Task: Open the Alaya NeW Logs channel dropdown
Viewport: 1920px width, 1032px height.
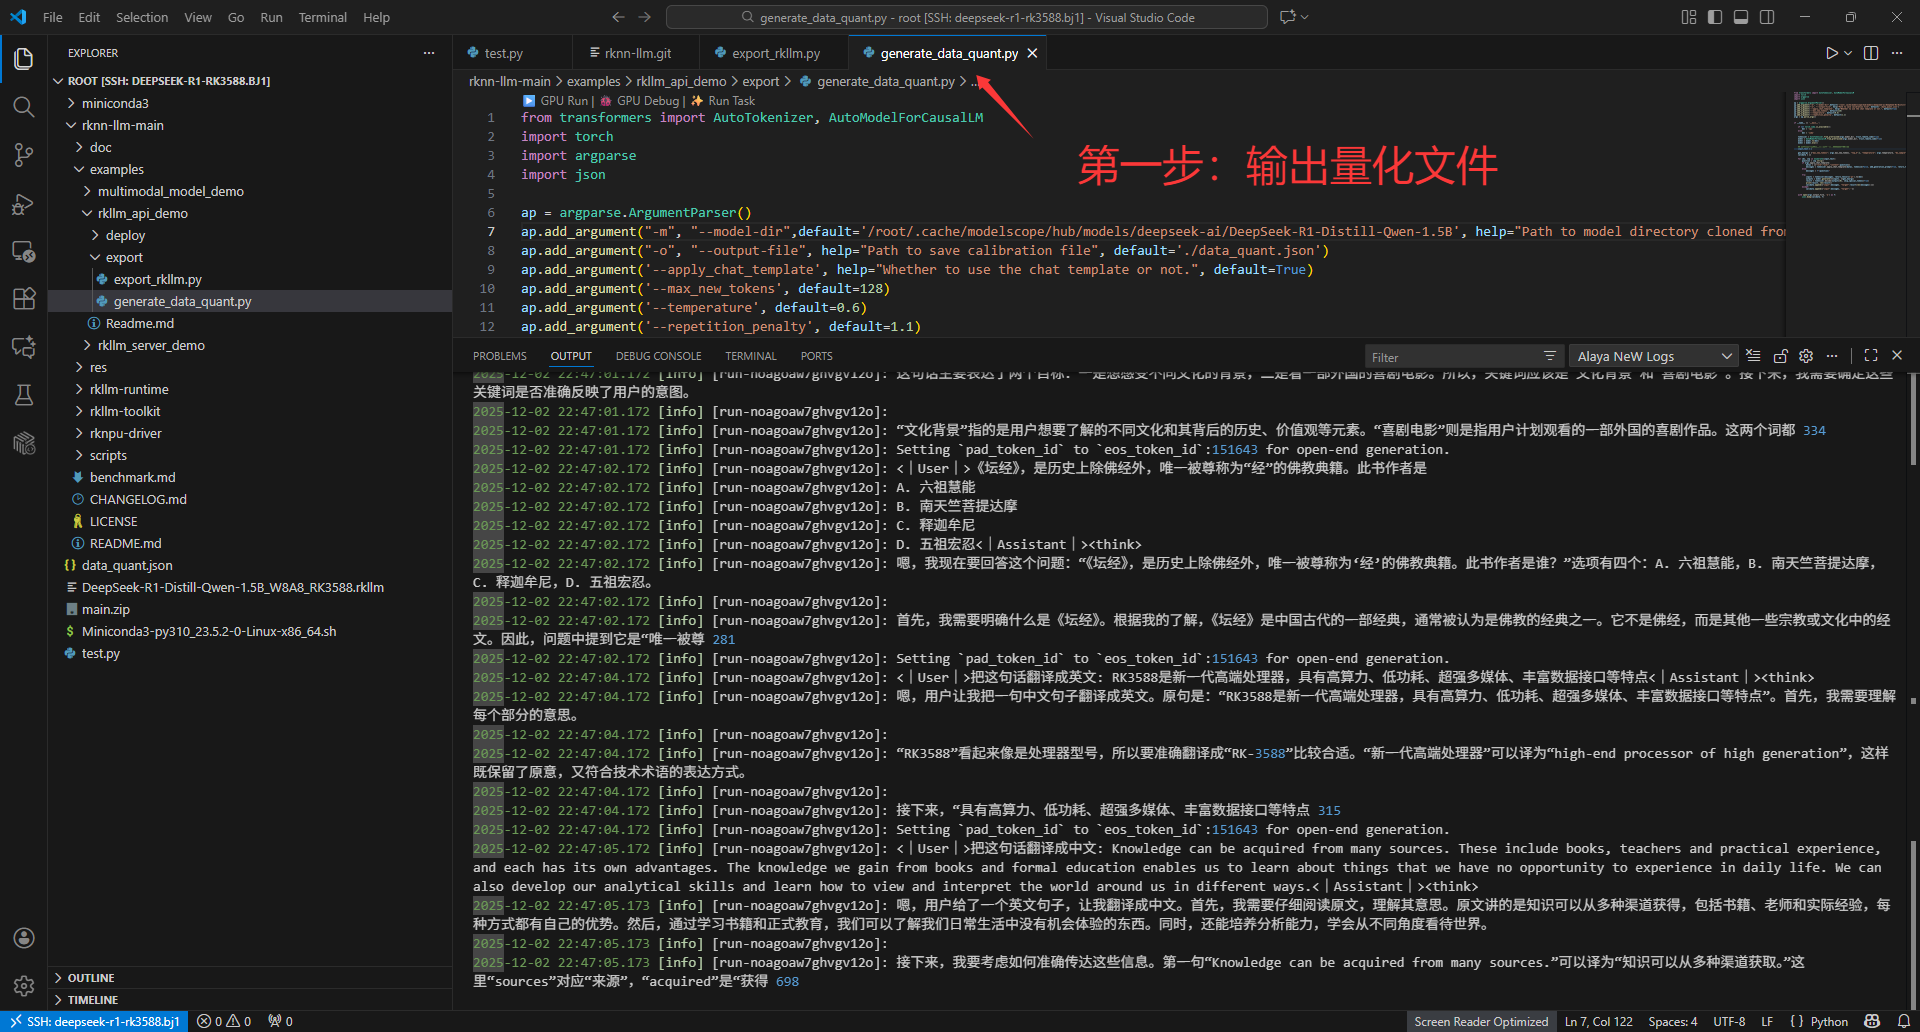Action: 1653,356
